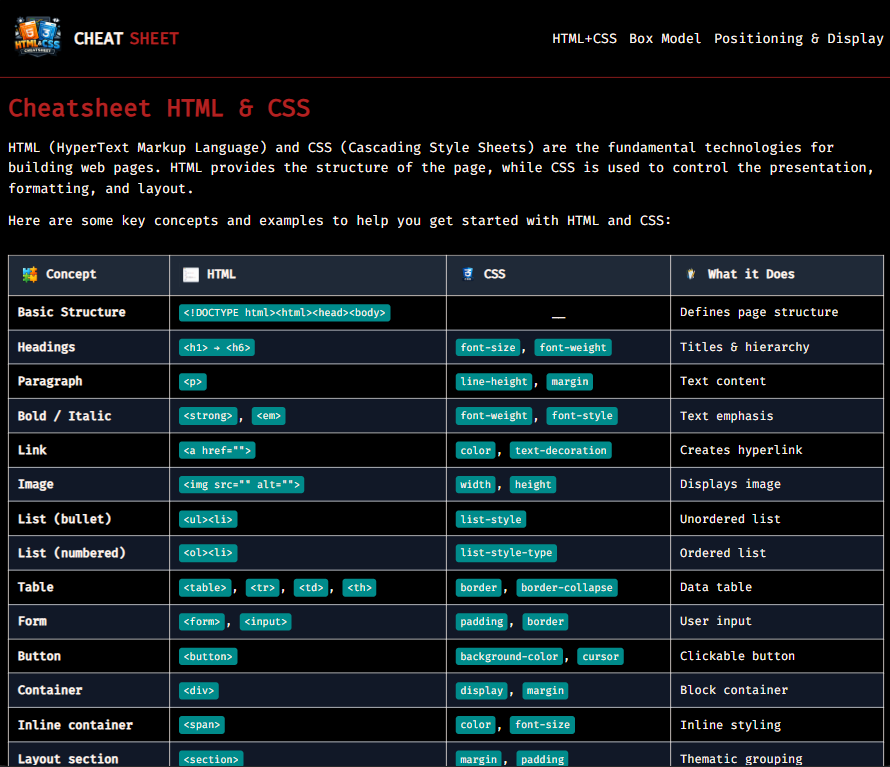890x767 pixels.
Task: Click the <ol><li> code tag
Action: [x=208, y=553]
